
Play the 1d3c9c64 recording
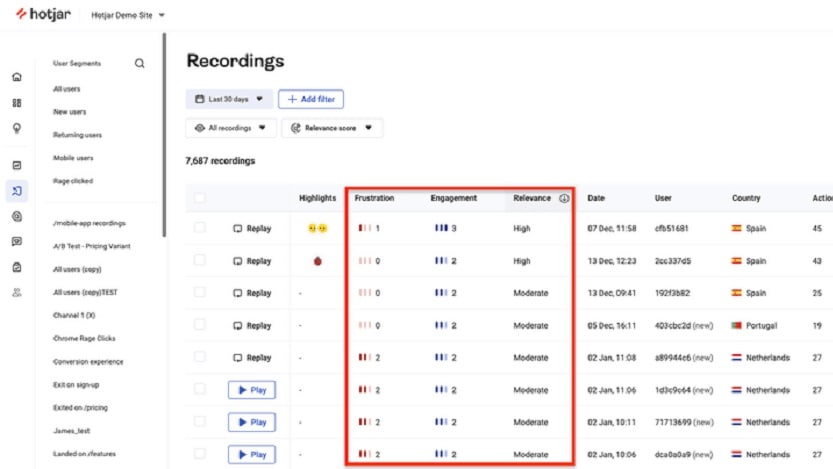[x=252, y=390]
